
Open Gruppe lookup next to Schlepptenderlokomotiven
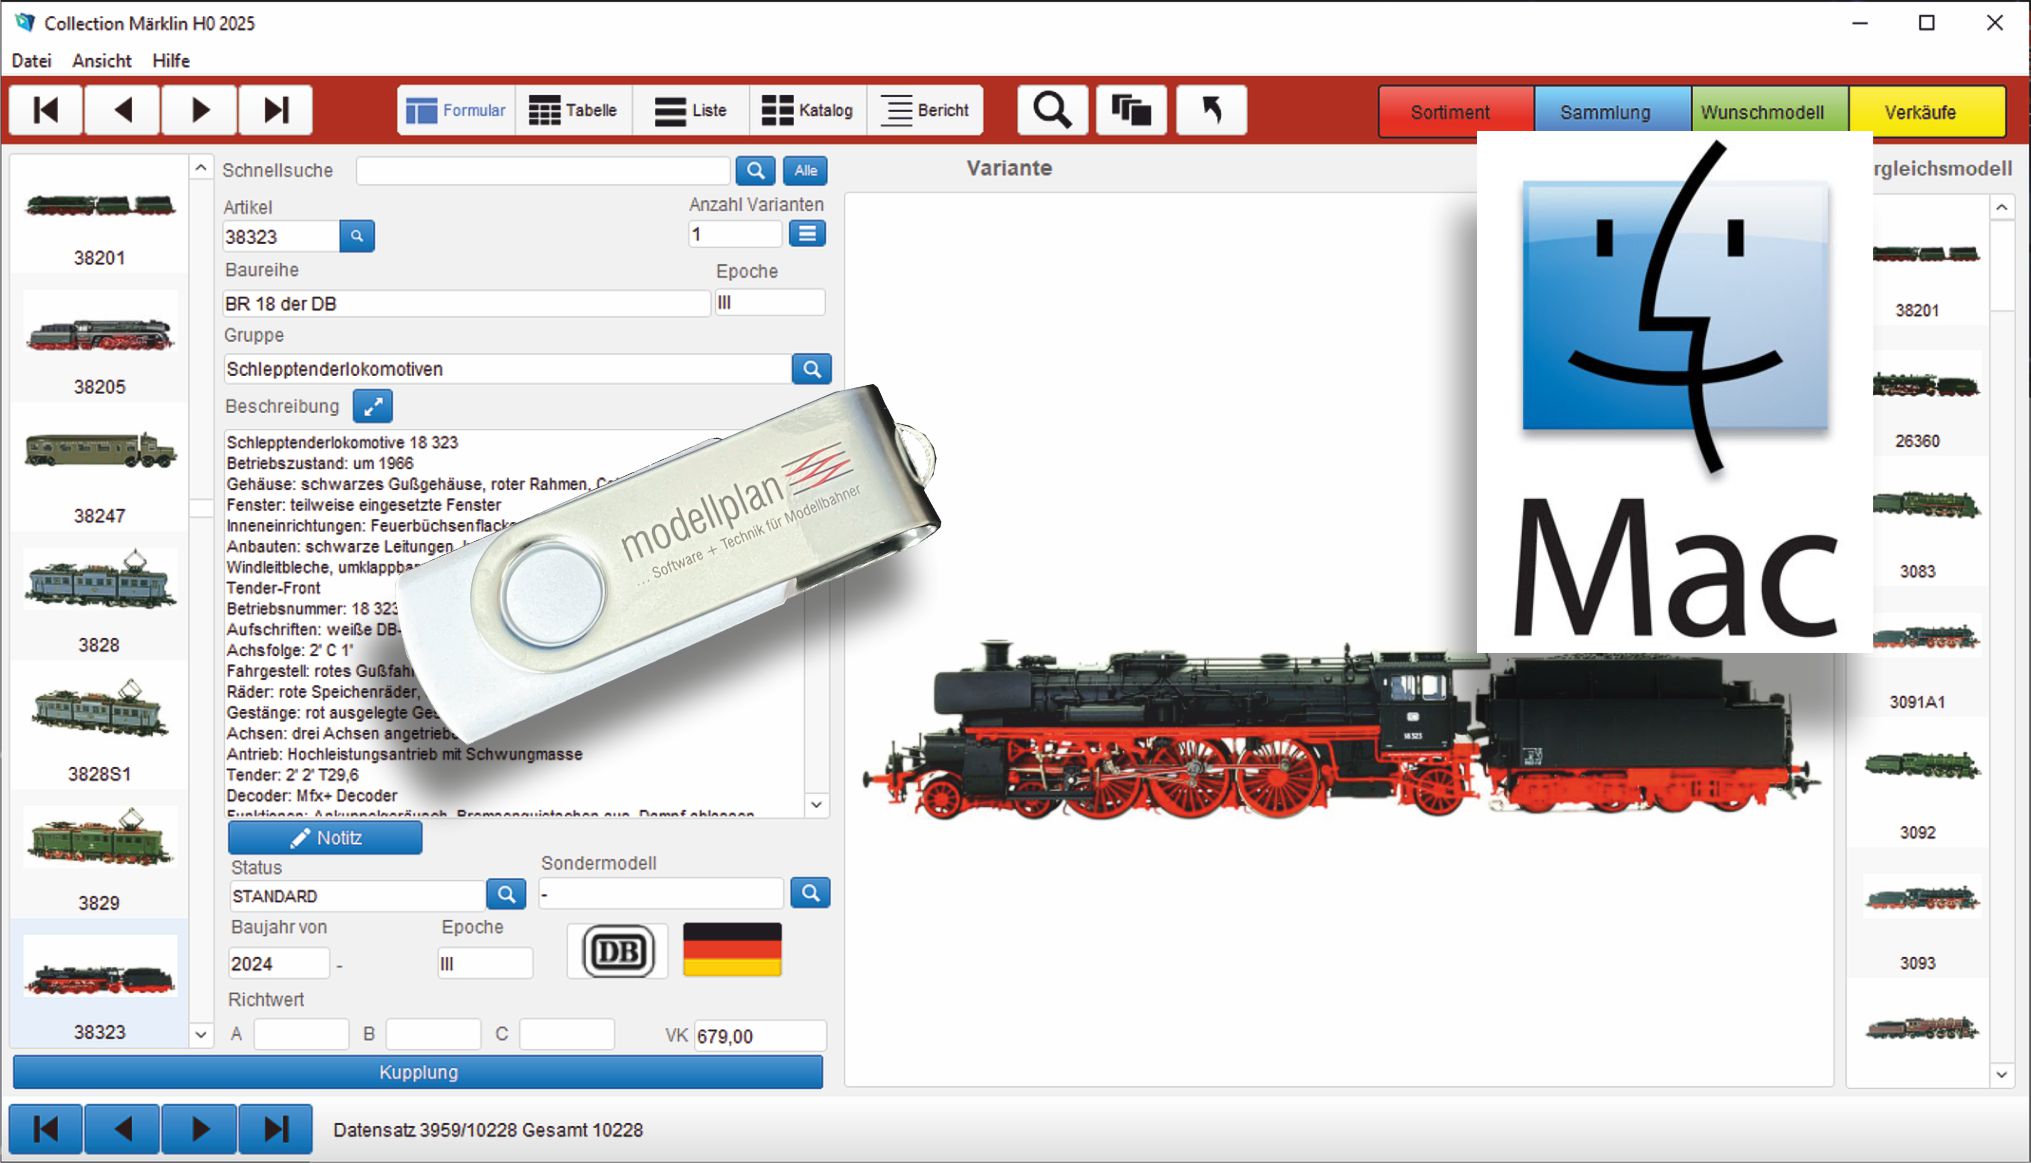coord(811,369)
